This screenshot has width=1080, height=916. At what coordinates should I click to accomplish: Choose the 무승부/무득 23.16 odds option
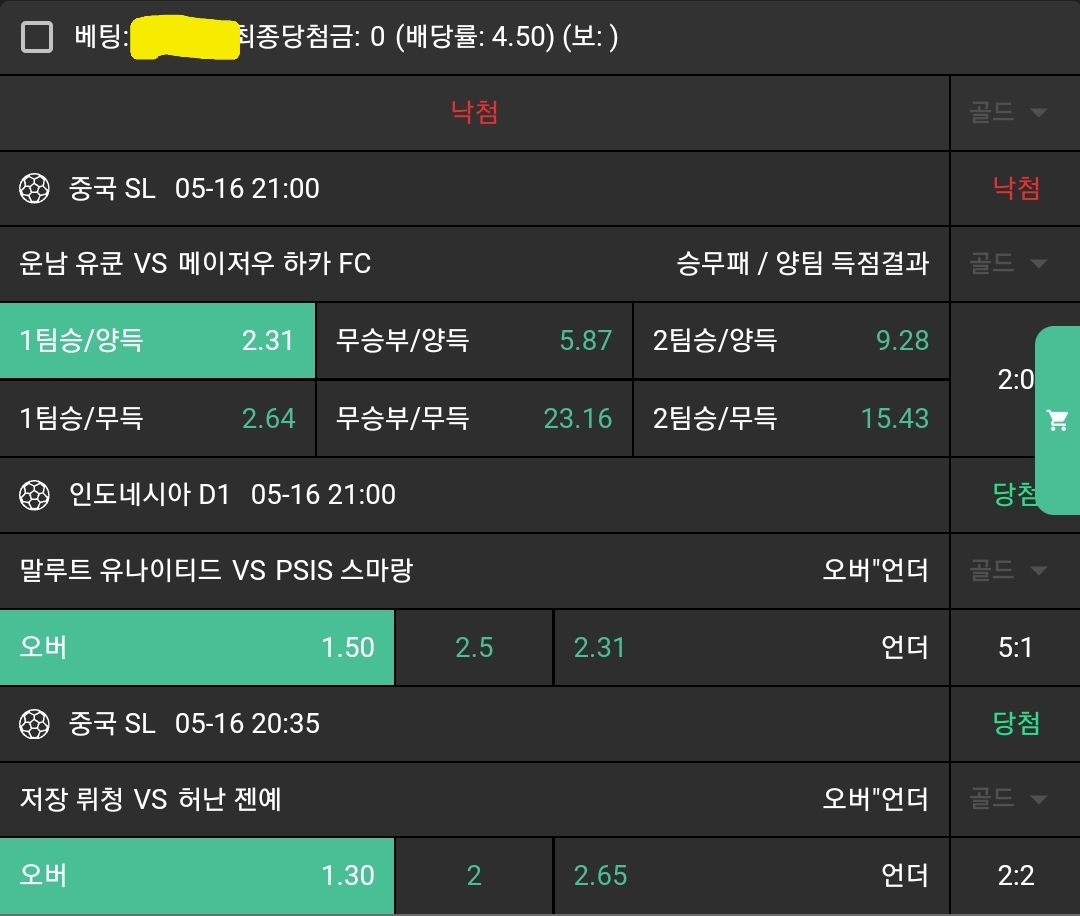coord(473,418)
